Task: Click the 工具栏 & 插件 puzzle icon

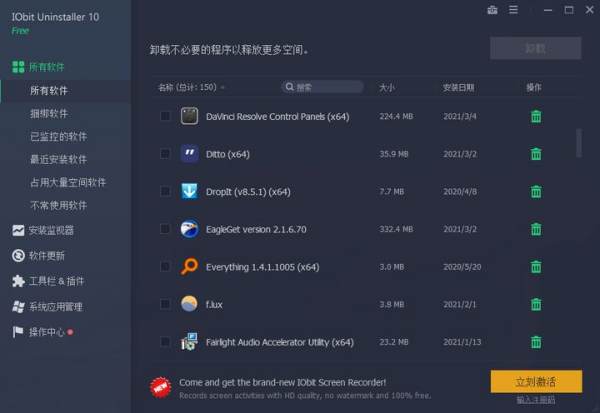Action: coord(18,281)
